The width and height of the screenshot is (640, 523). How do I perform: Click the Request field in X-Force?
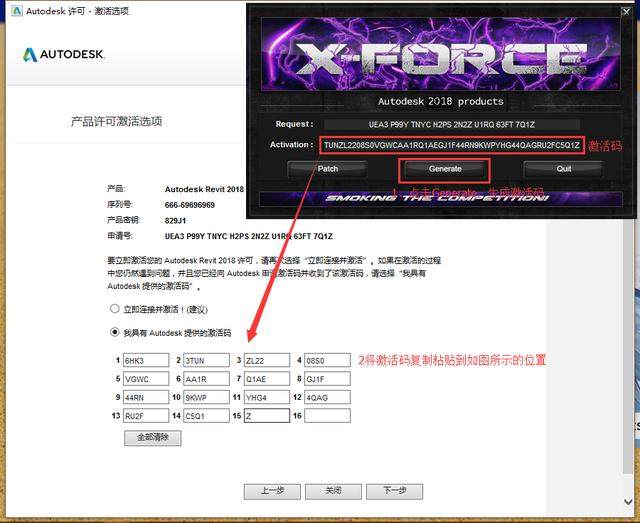click(x=451, y=125)
